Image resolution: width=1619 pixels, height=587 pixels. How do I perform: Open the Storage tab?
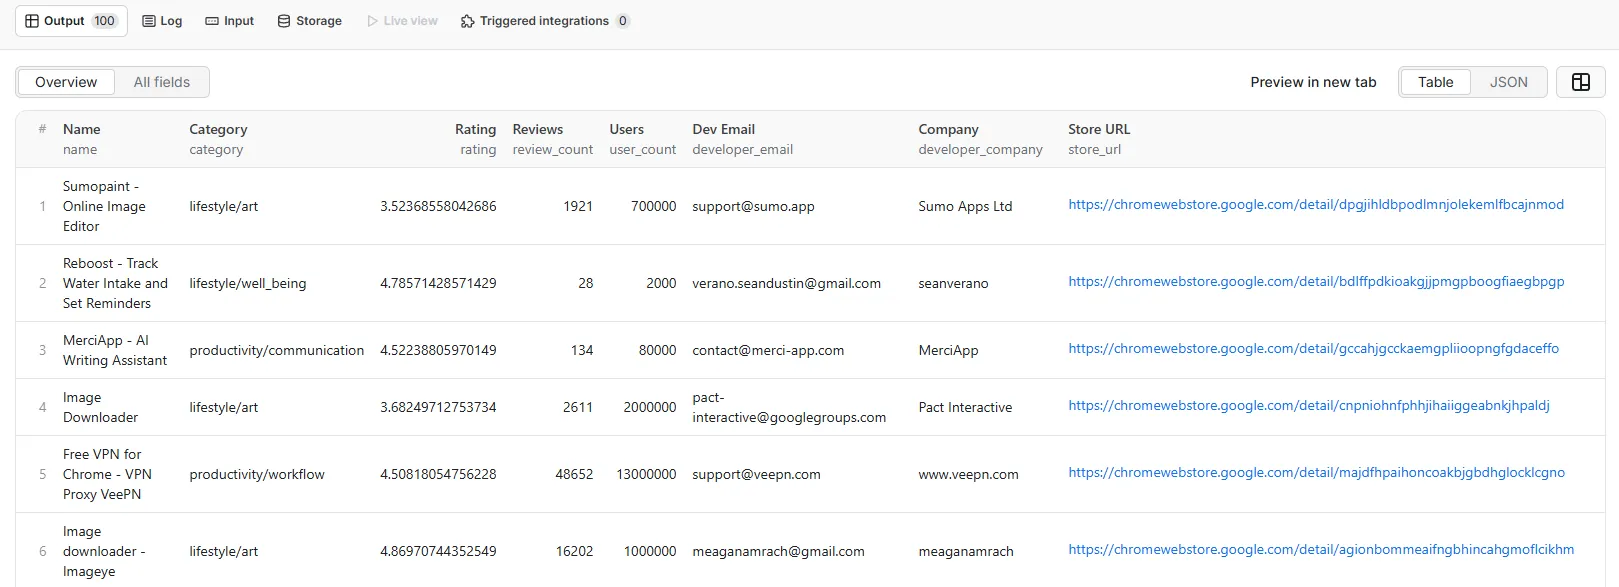[x=309, y=21]
